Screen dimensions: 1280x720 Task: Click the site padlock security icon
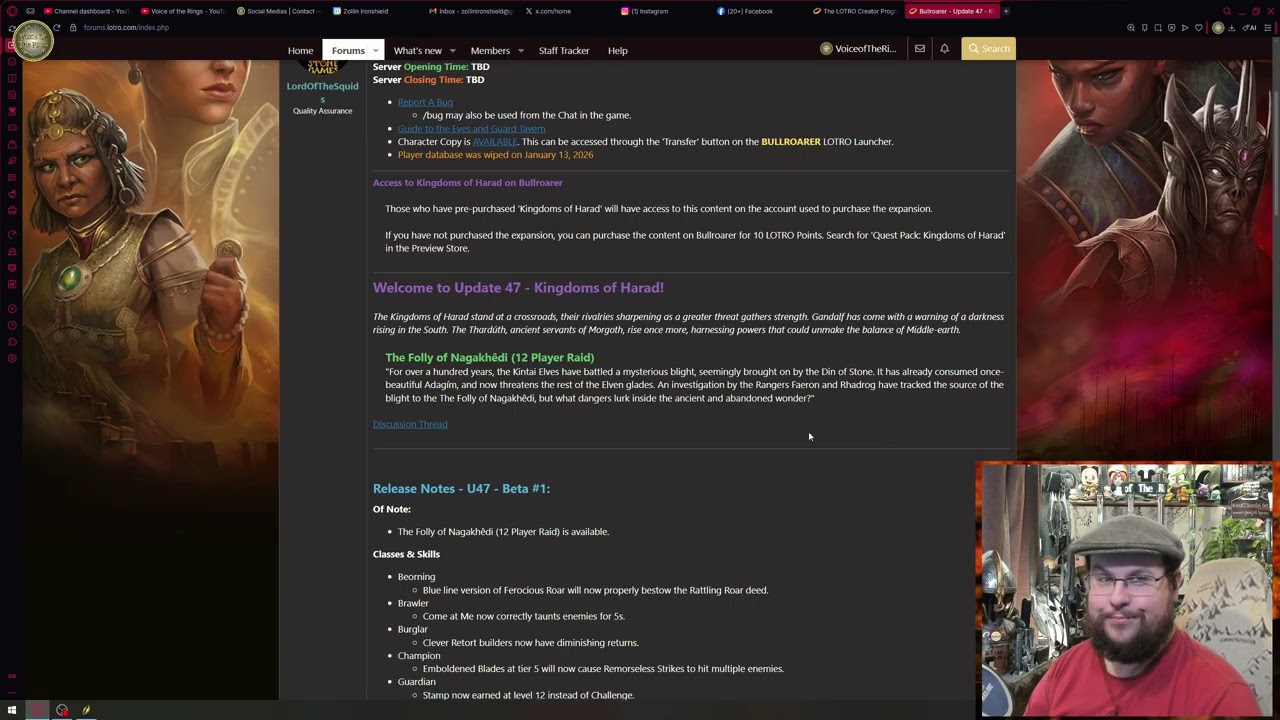point(73,27)
